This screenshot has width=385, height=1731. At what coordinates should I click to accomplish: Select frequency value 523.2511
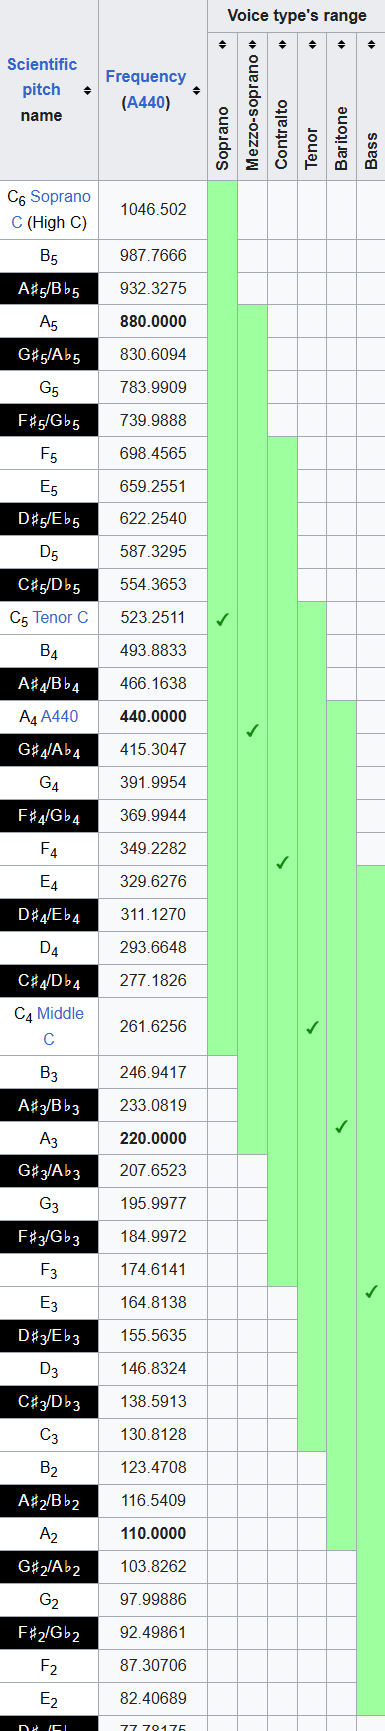point(153,617)
